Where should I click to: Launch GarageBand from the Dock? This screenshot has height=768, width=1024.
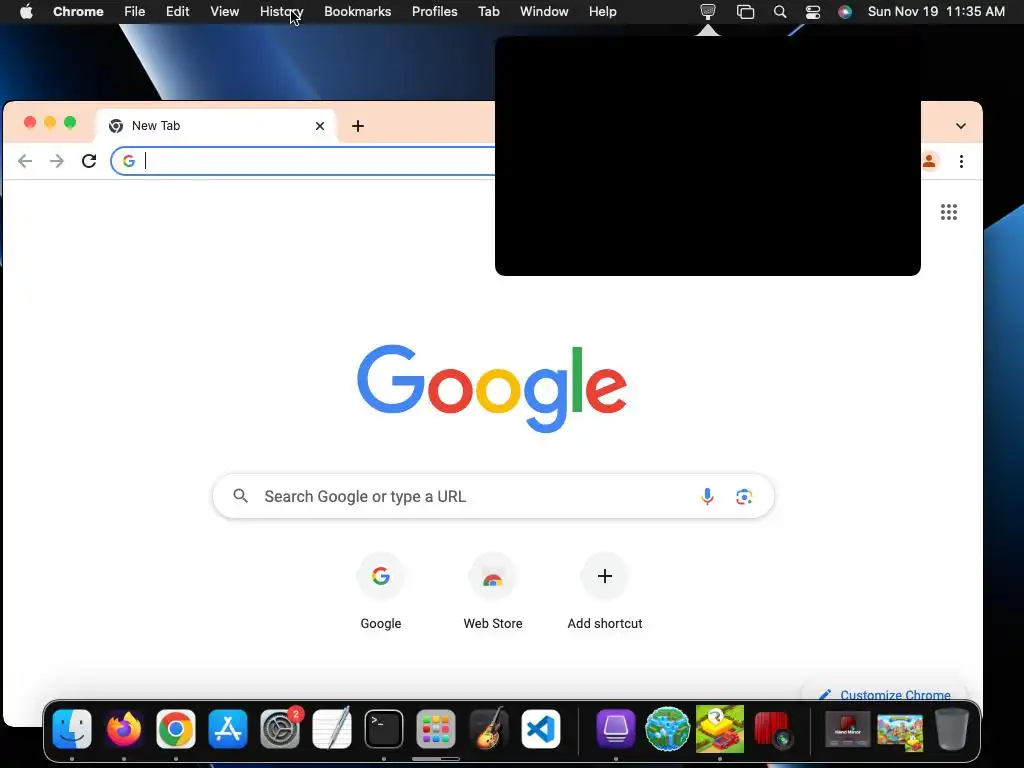click(488, 729)
